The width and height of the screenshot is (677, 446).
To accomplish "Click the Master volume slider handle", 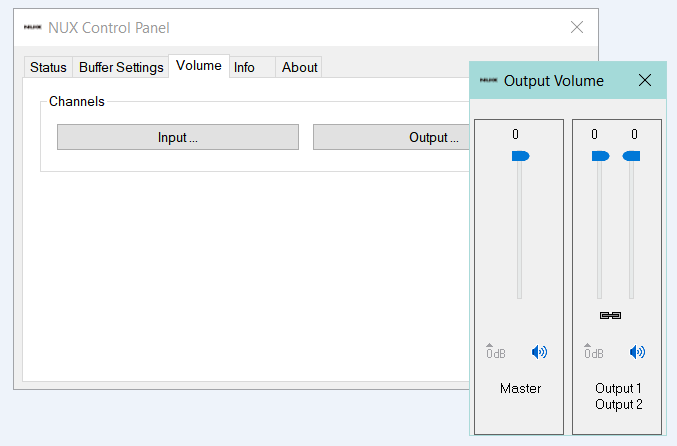I will tap(520, 156).
